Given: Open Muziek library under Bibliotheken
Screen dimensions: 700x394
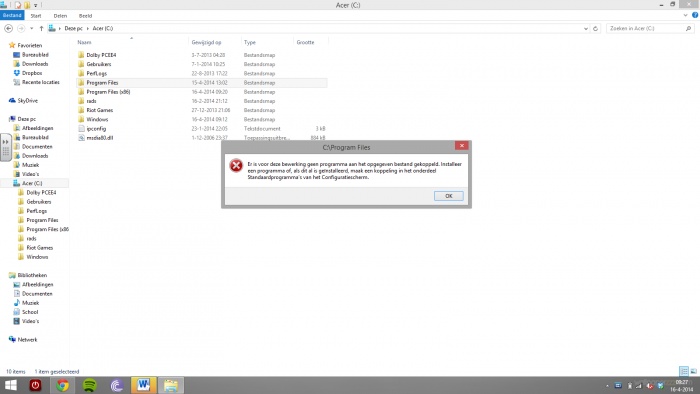Looking at the screenshot, I should tap(30, 303).
